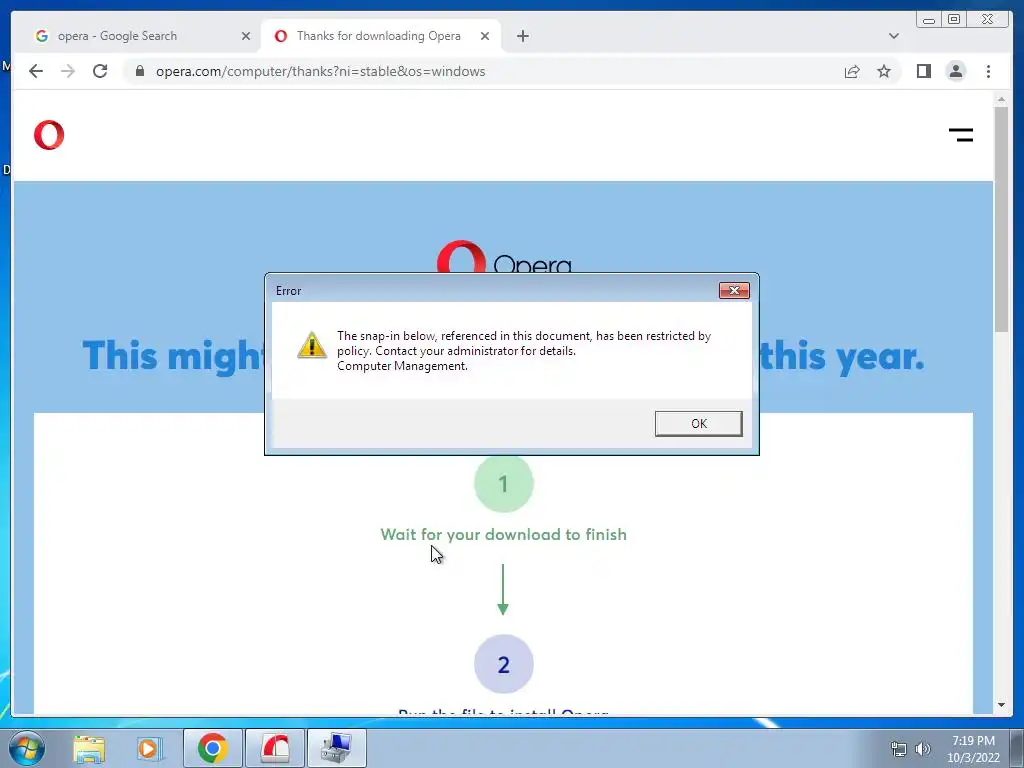The height and width of the screenshot is (768, 1024).
Task: Click OK in the Error dialog
Action: (698, 423)
